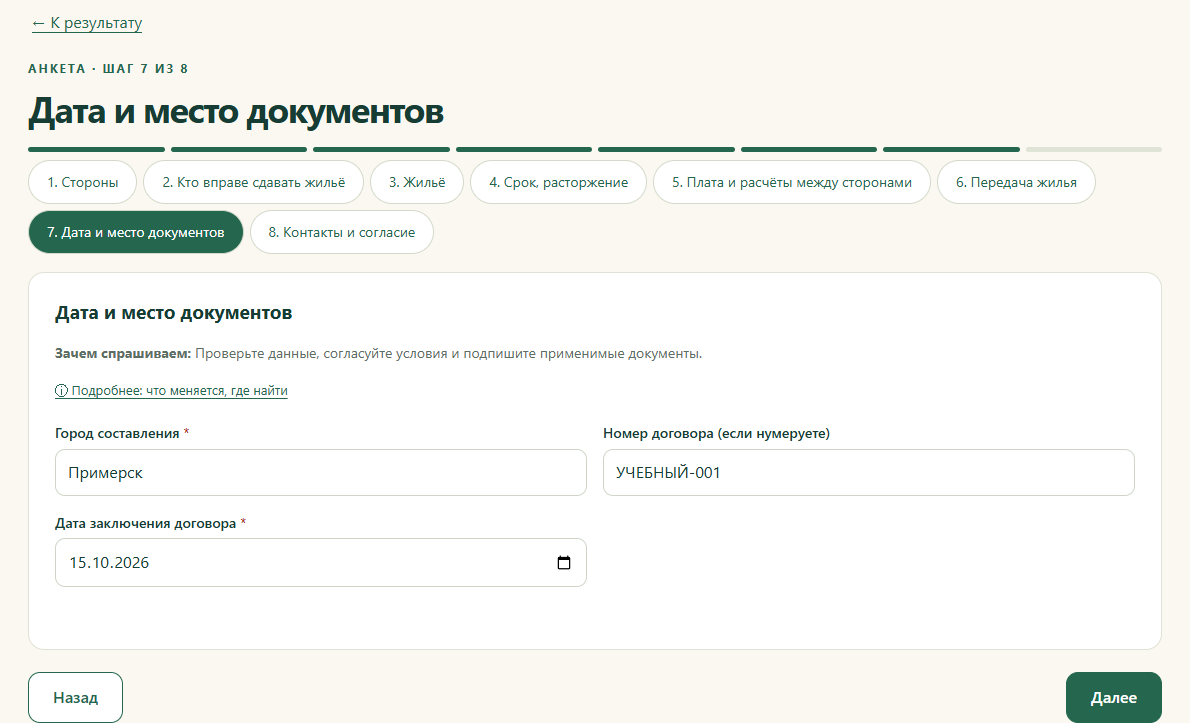Open 'Подробнее: что меняется, где найти' link

(x=171, y=391)
